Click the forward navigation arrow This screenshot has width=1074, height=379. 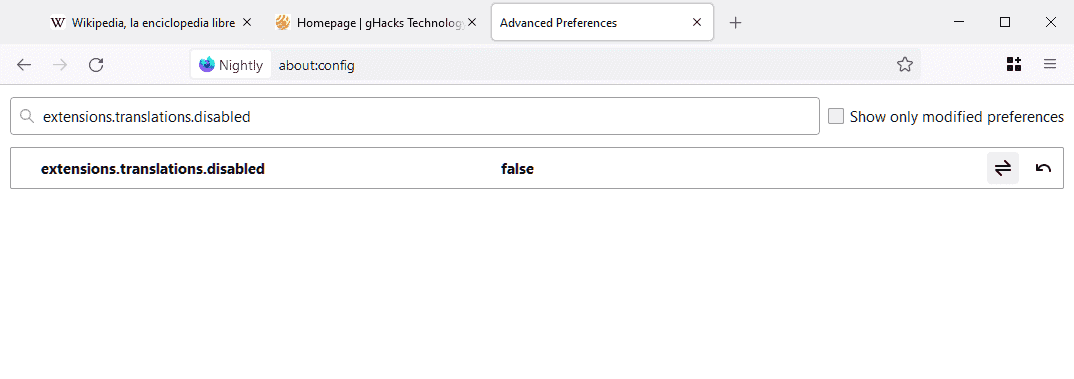click(60, 64)
